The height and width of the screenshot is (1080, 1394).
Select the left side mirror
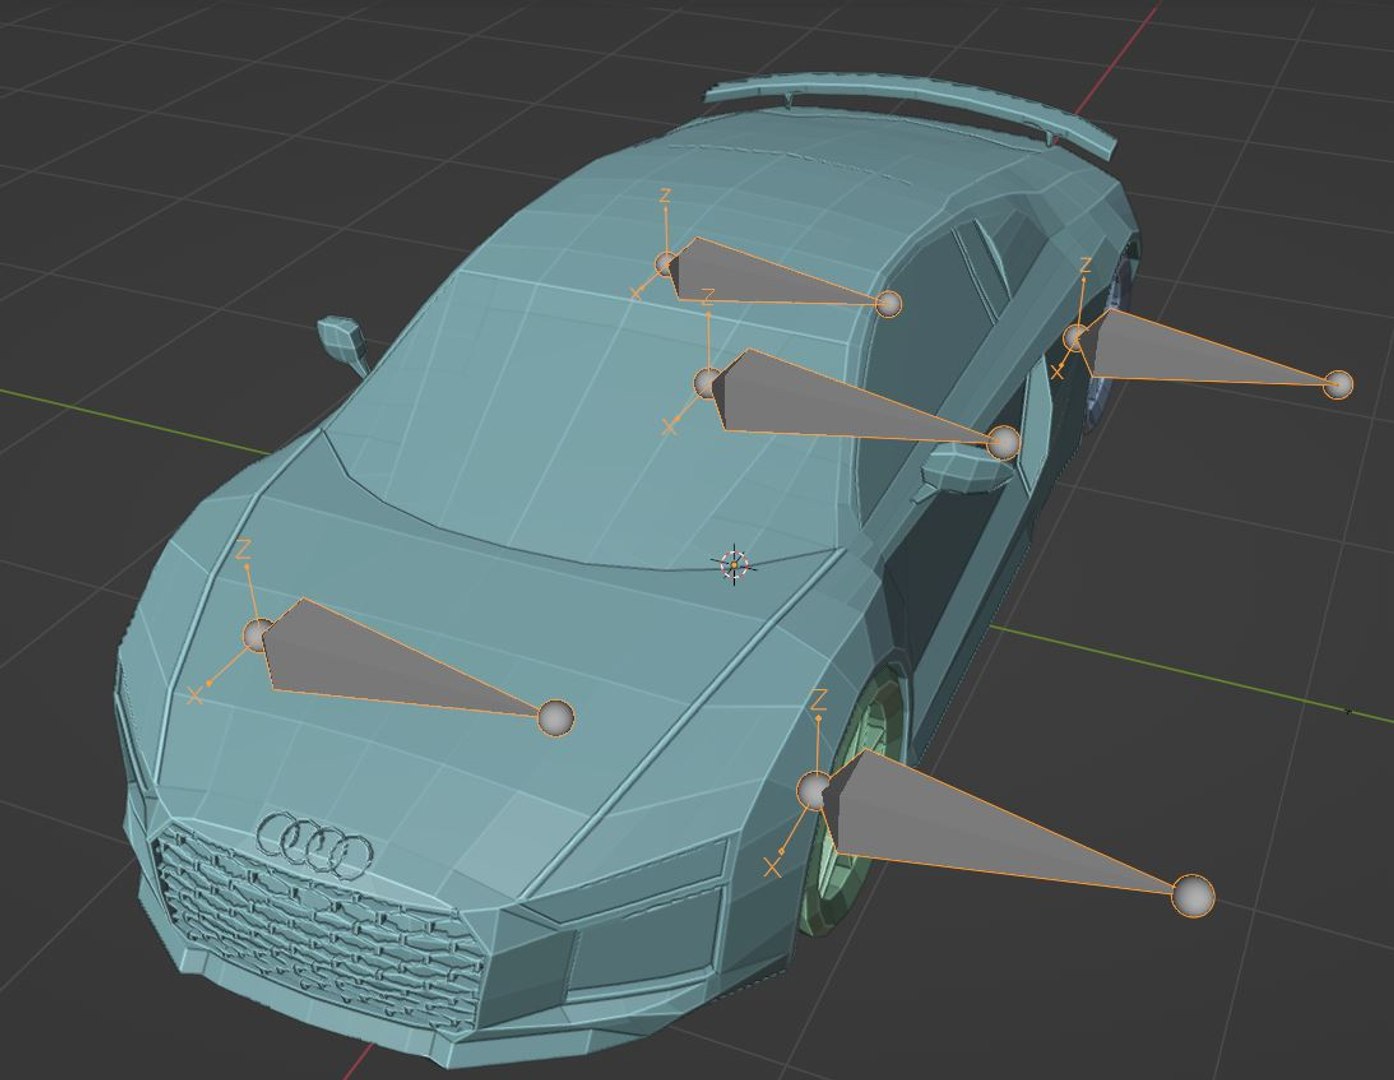[341, 343]
